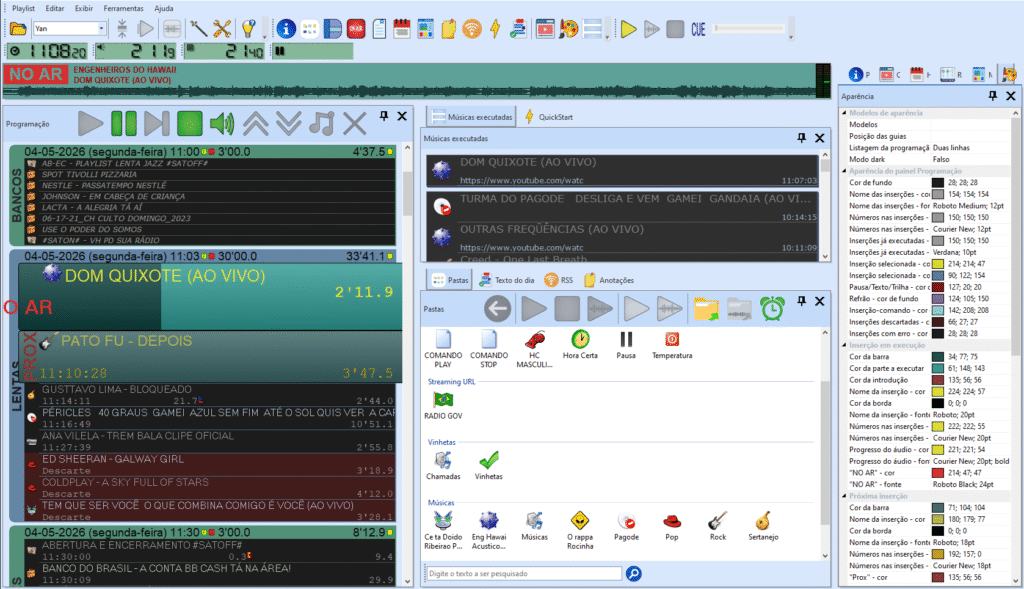Open the RADIO GOV streaming item
The image size is (1024, 589).
click(443, 405)
